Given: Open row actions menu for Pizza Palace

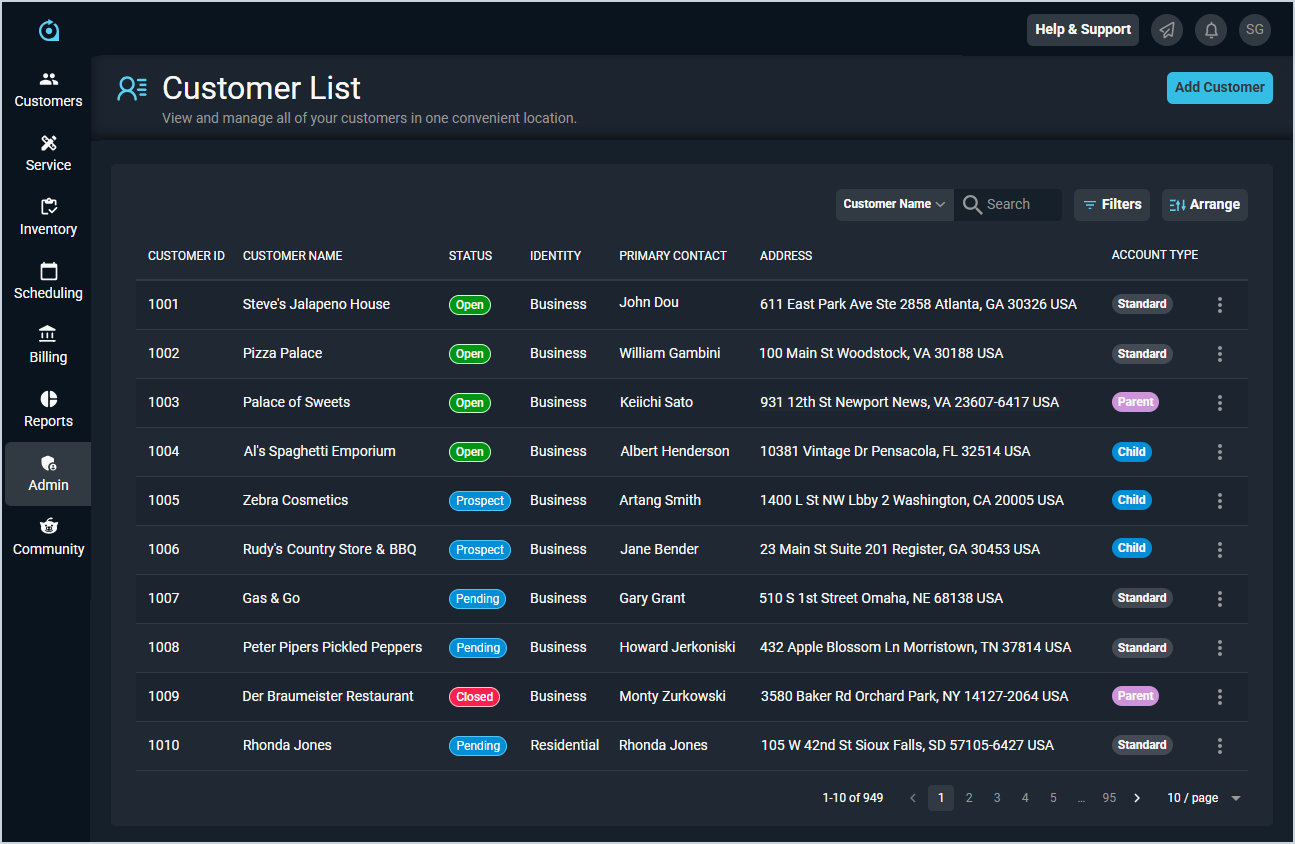Looking at the screenshot, I should (x=1220, y=354).
